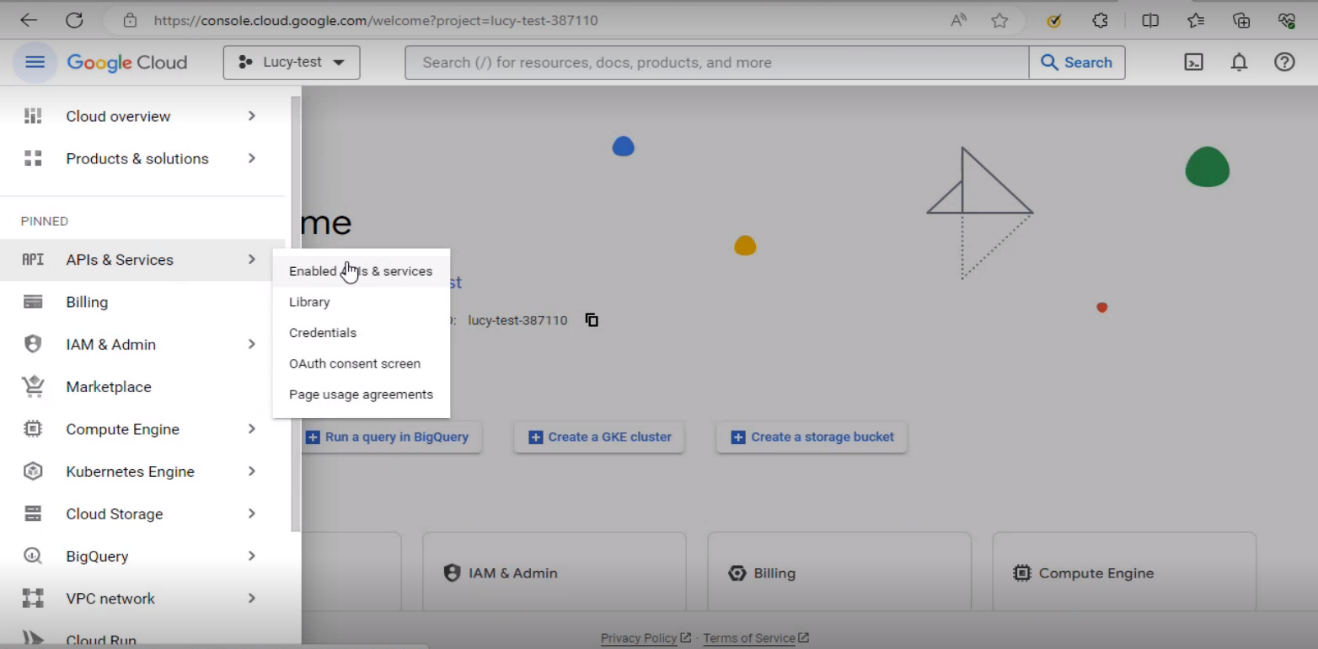Click Create a storage bucket button
1318x649 pixels.
[812, 437]
